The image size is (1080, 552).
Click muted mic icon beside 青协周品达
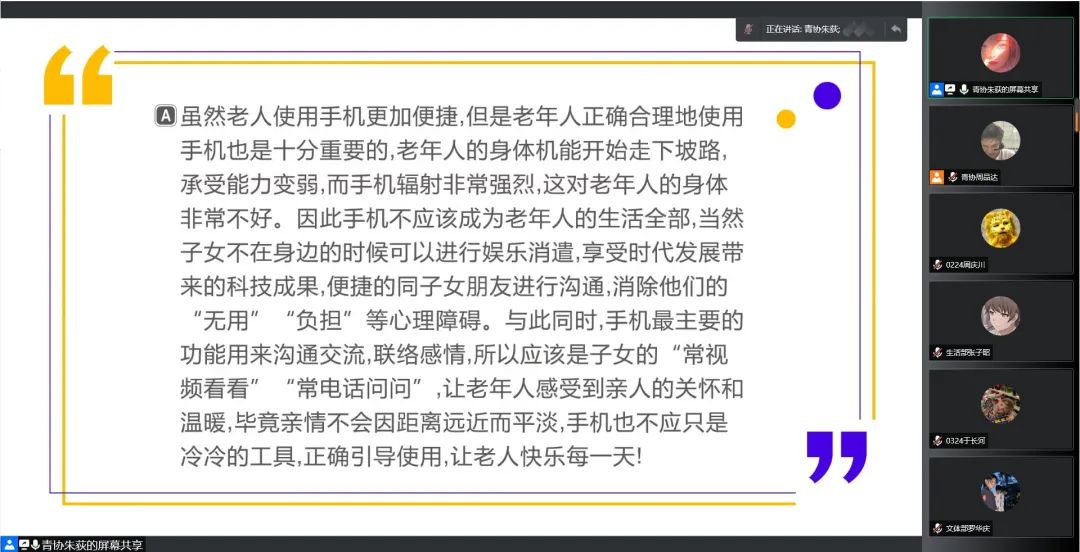(952, 177)
